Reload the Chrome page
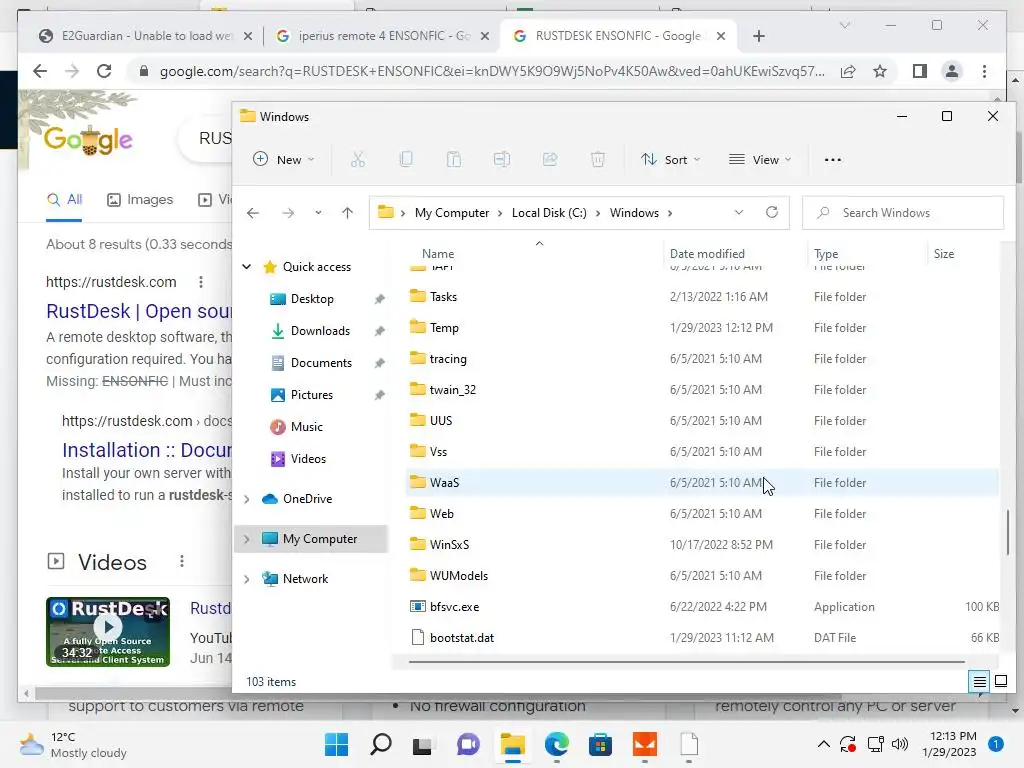 tap(104, 71)
